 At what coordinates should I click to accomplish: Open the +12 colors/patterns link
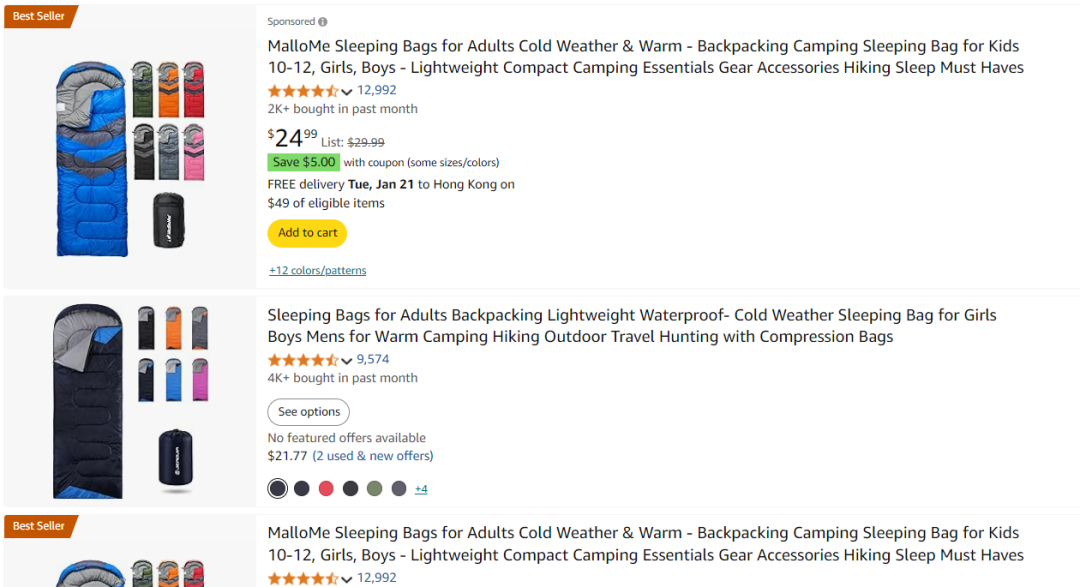pyautogui.click(x=318, y=270)
